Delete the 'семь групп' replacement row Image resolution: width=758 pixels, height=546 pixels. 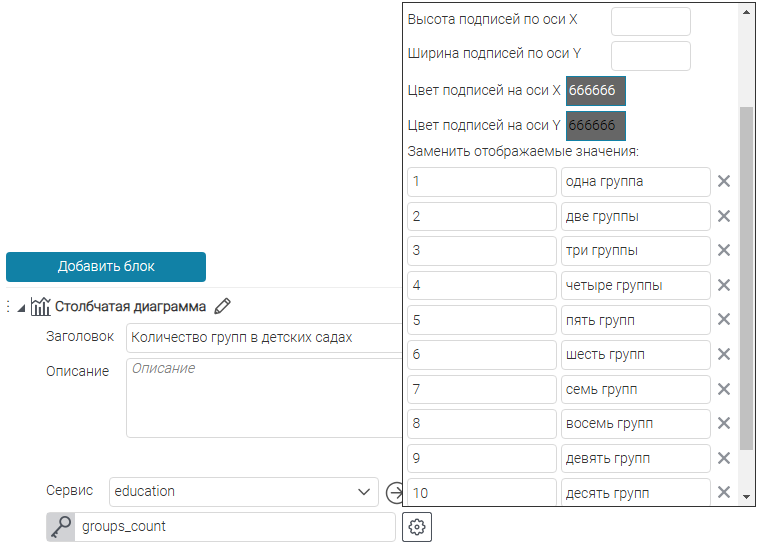724,389
